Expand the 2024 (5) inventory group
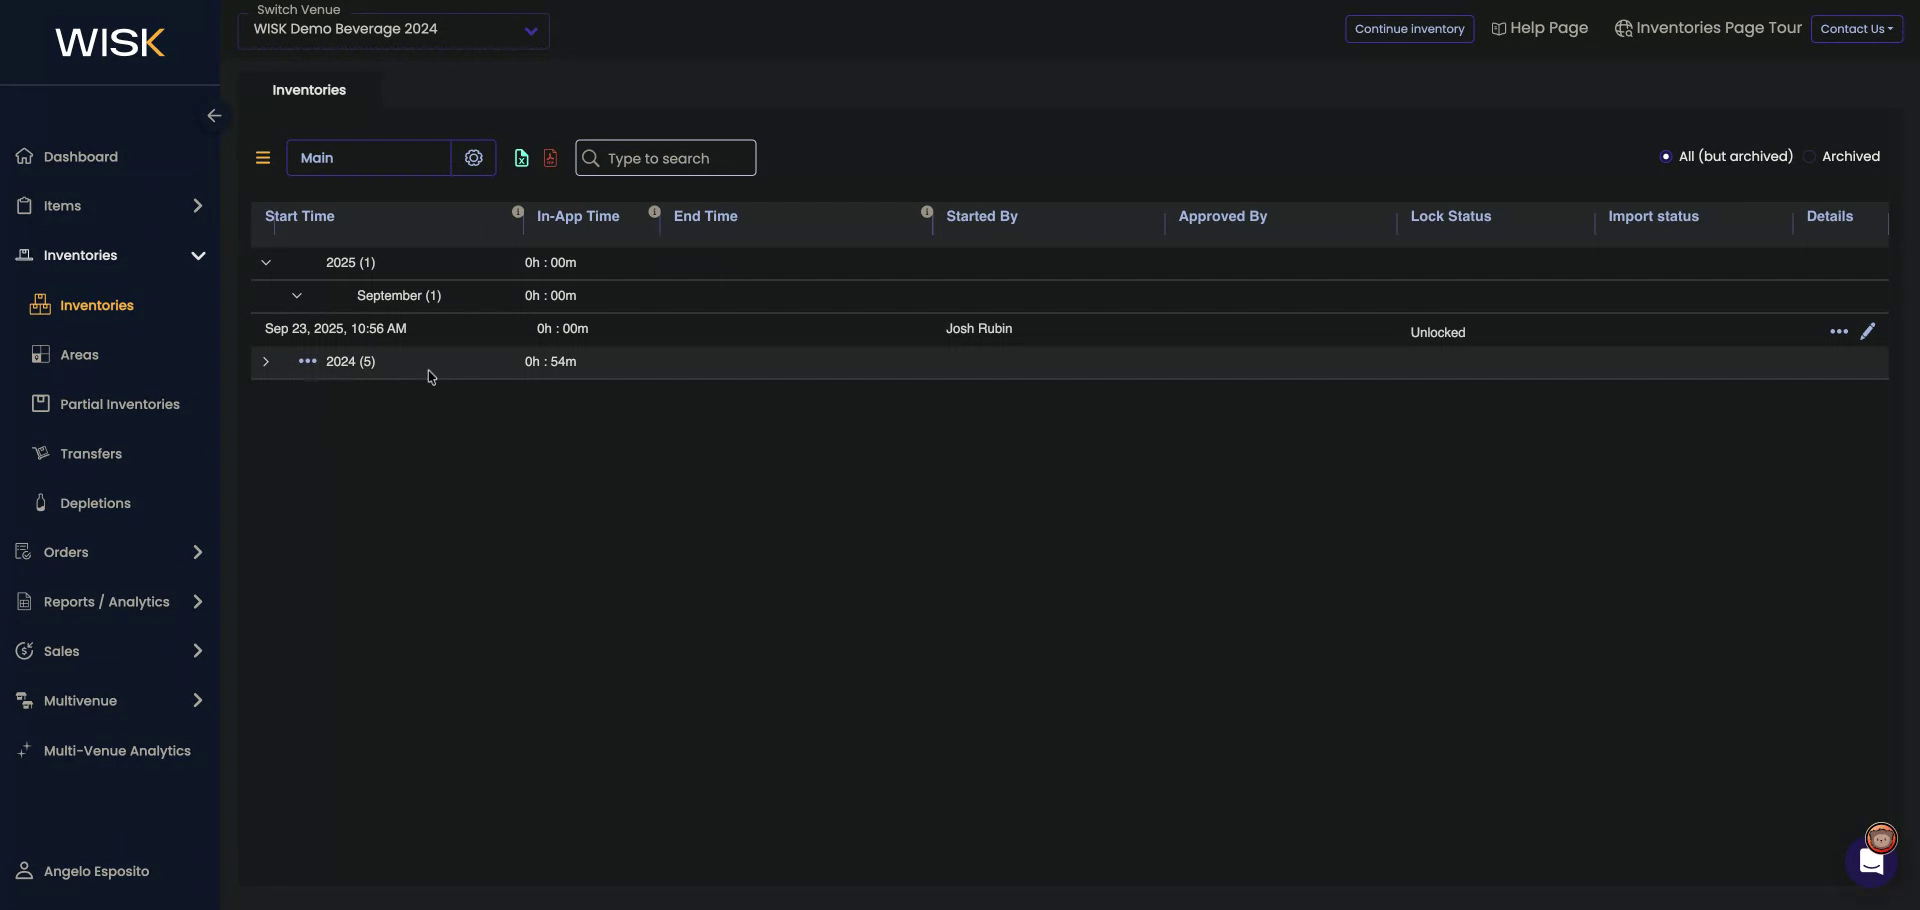 pyautogui.click(x=266, y=361)
